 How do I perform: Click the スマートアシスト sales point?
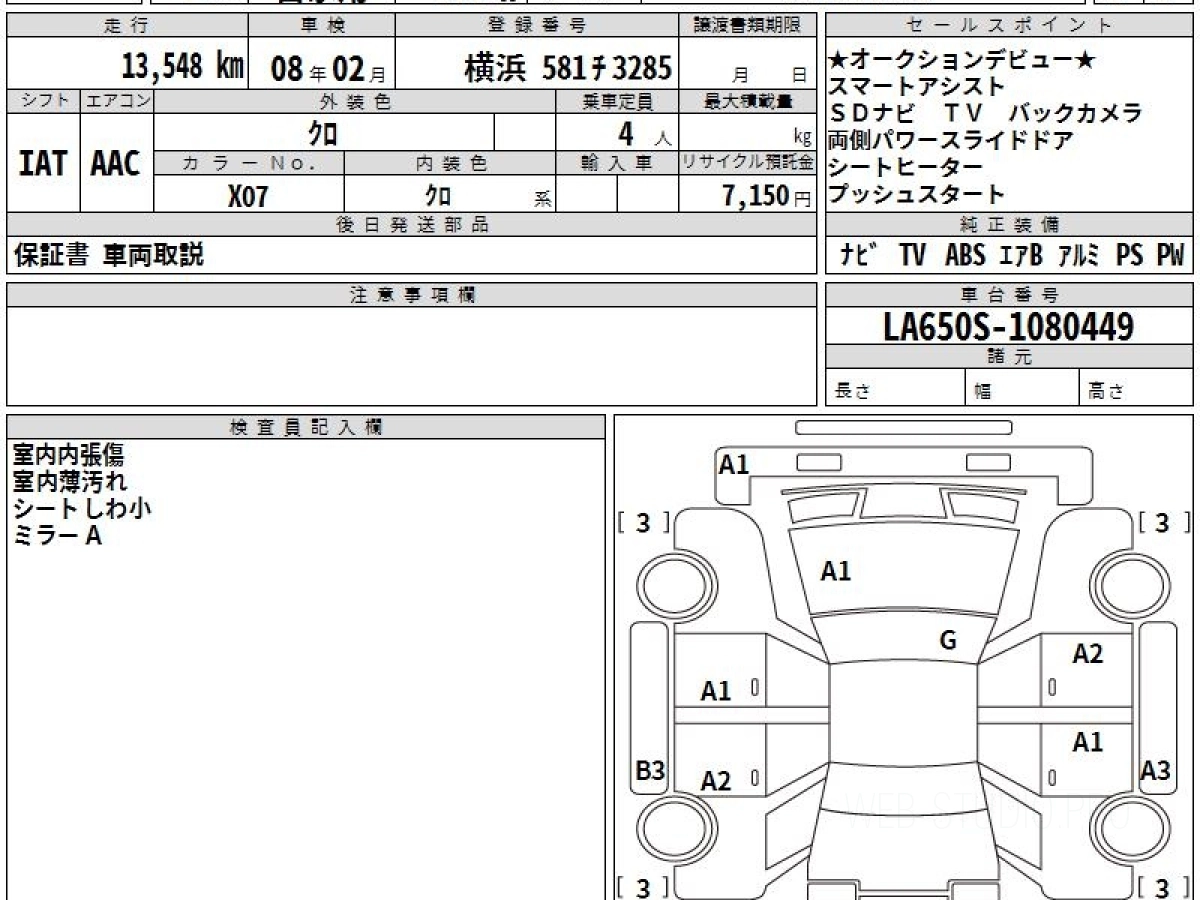click(916, 87)
